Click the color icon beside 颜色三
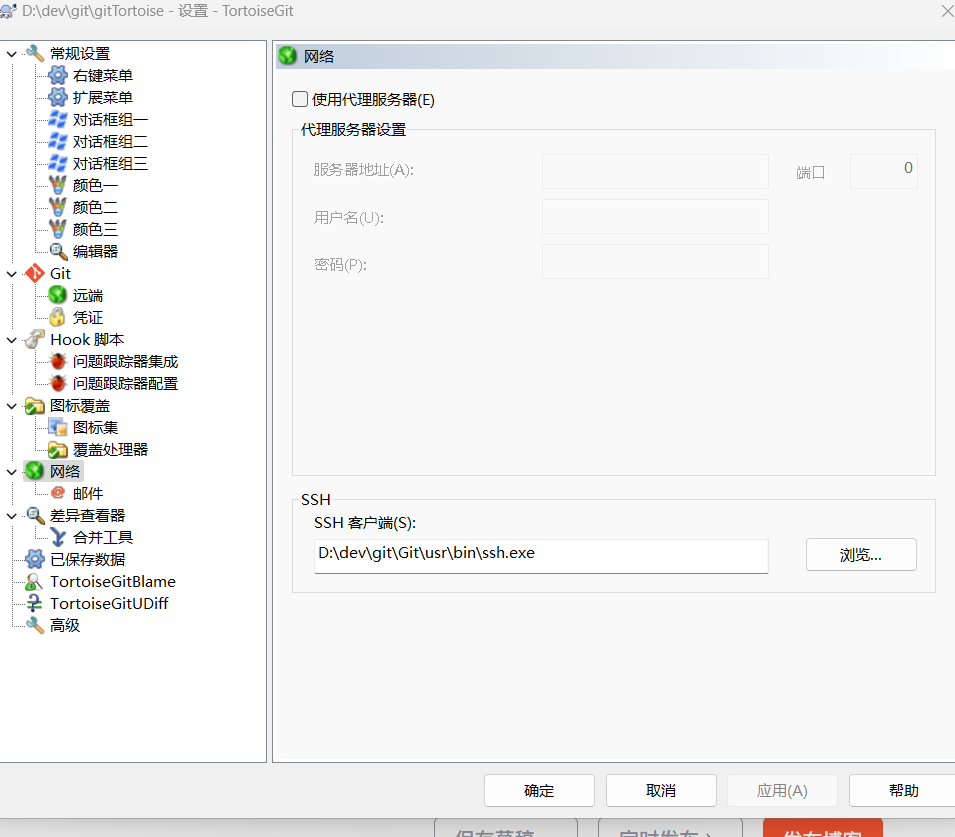The width and height of the screenshot is (955, 837). tap(58, 229)
